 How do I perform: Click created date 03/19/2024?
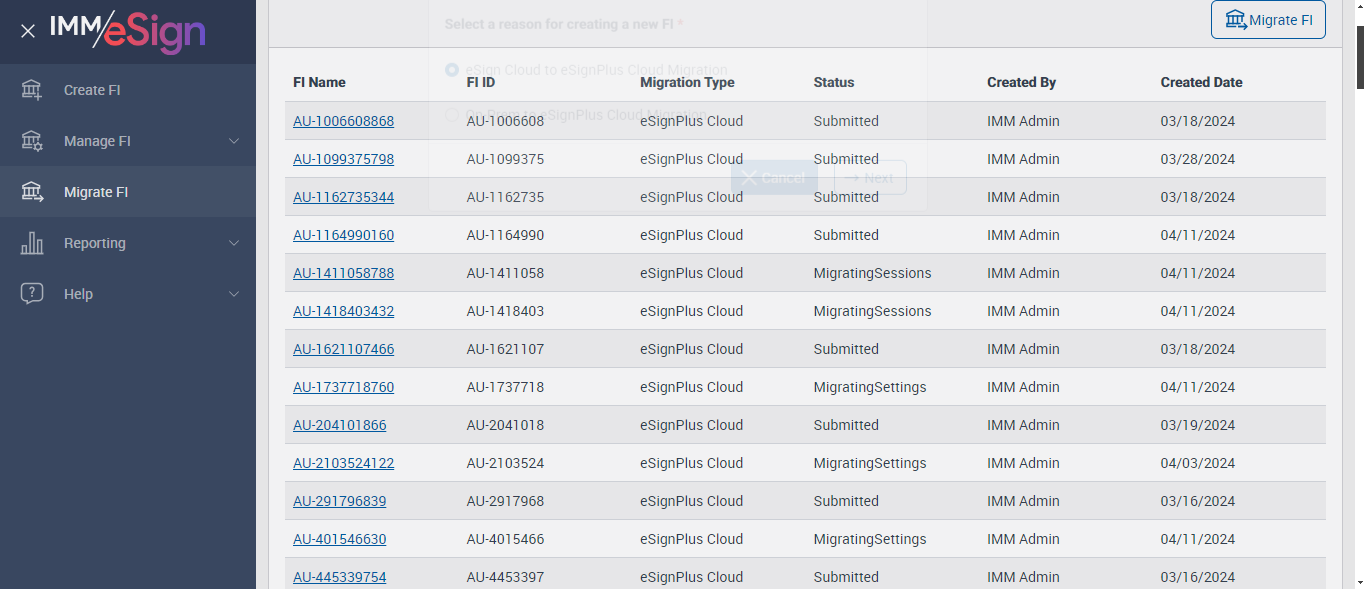(1198, 425)
